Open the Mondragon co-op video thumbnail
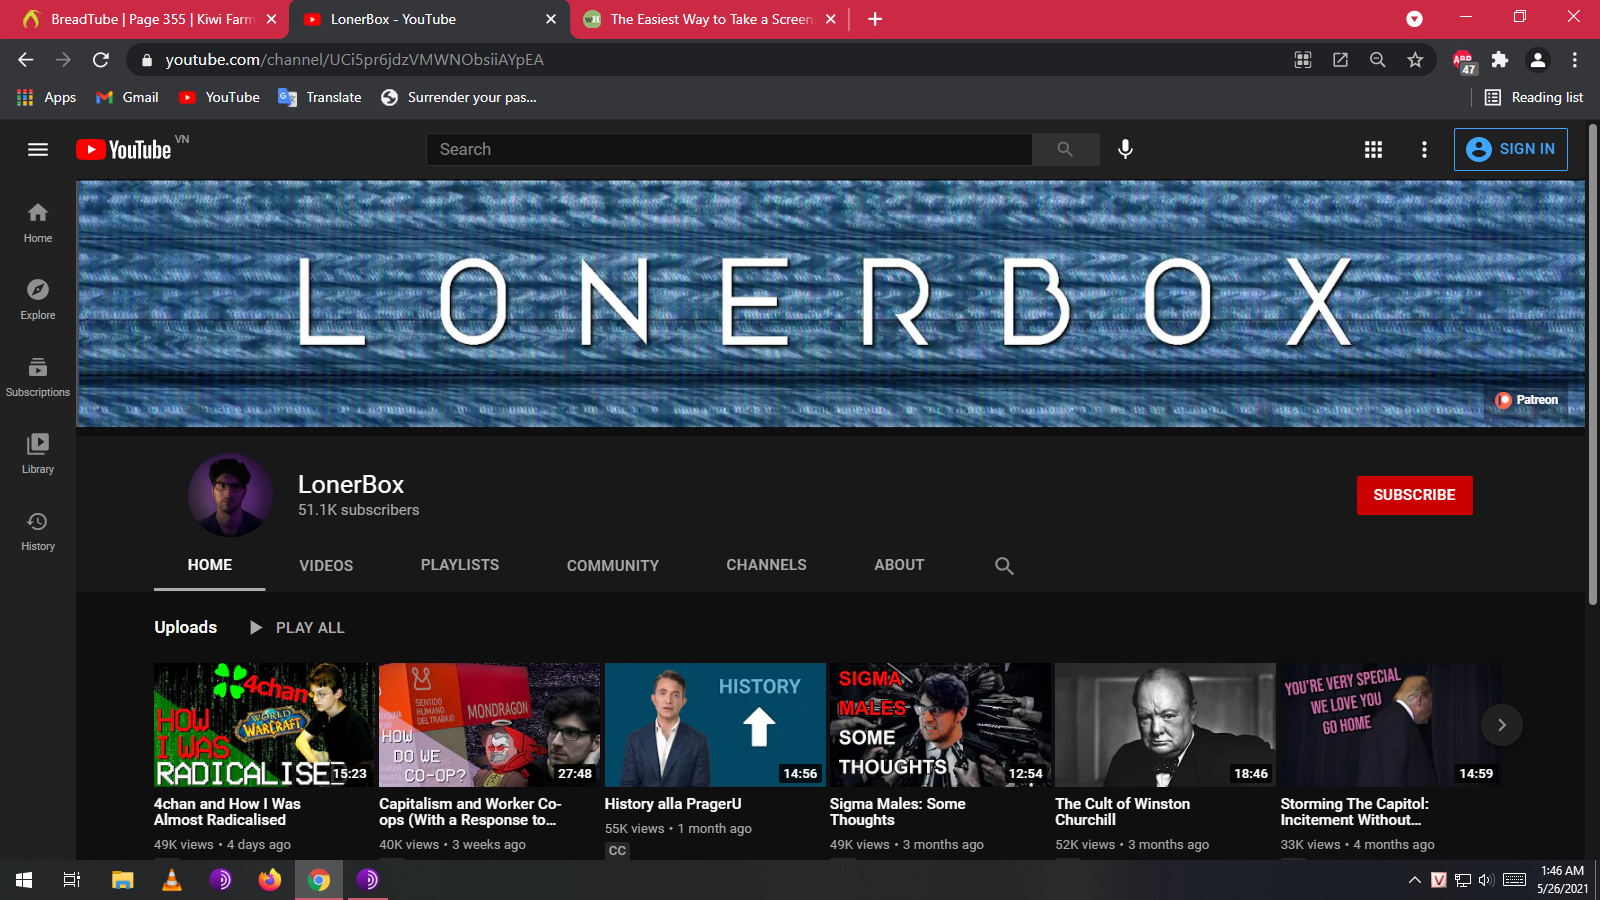The height and width of the screenshot is (900, 1600). tap(490, 725)
